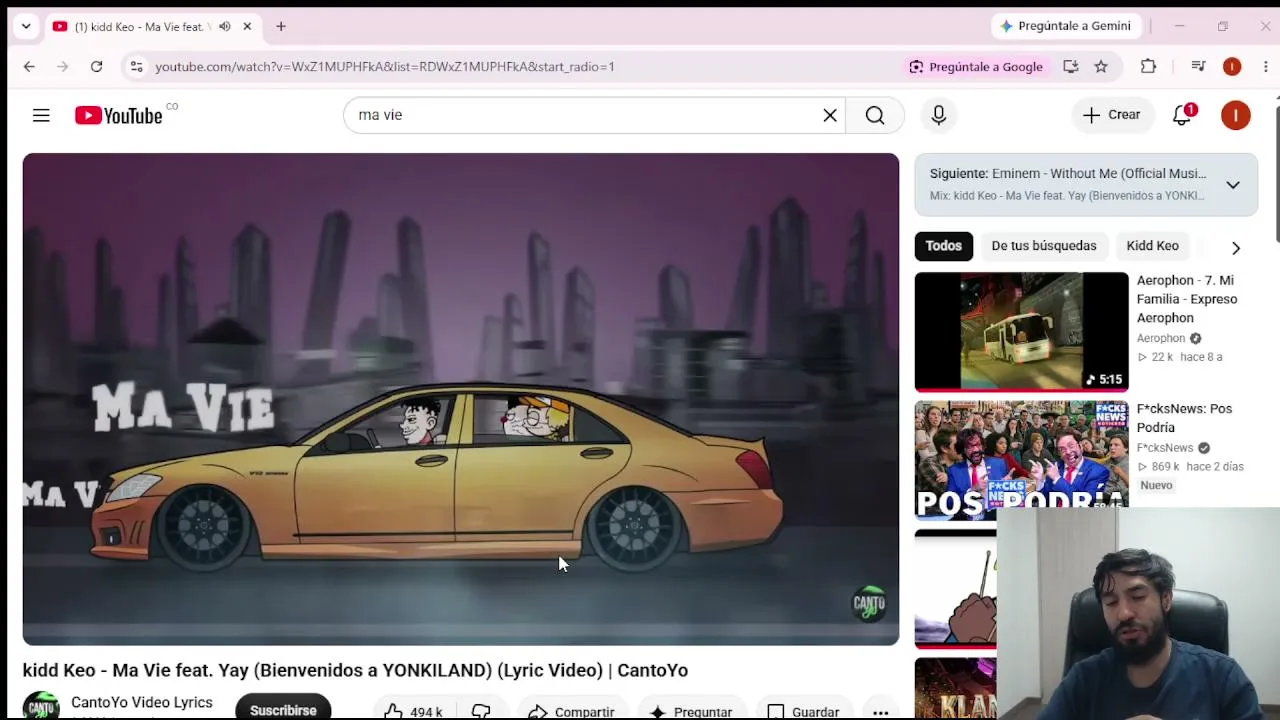Dislike the video with thumbs down

pyautogui.click(x=482, y=711)
